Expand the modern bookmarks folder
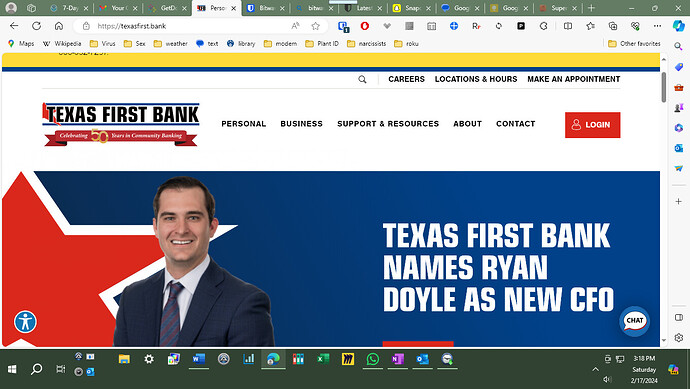Image resolution: width=690 pixels, height=389 pixels. pos(280,44)
